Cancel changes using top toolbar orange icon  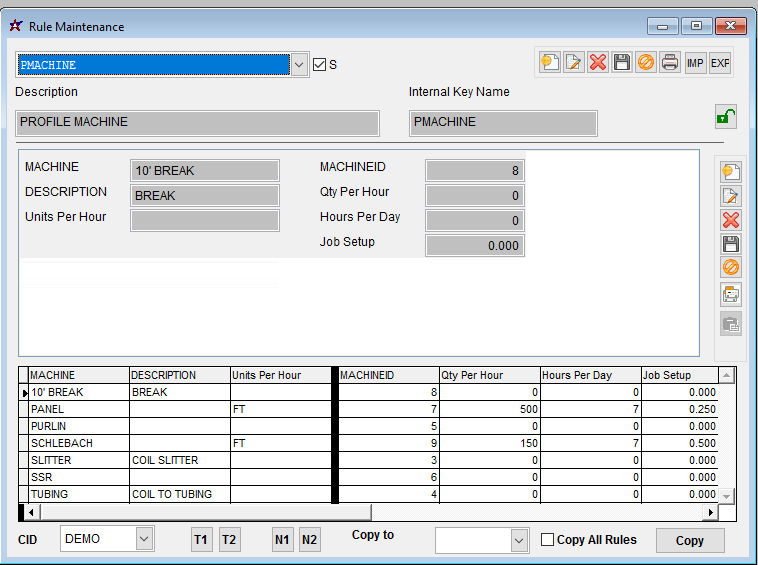646,62
